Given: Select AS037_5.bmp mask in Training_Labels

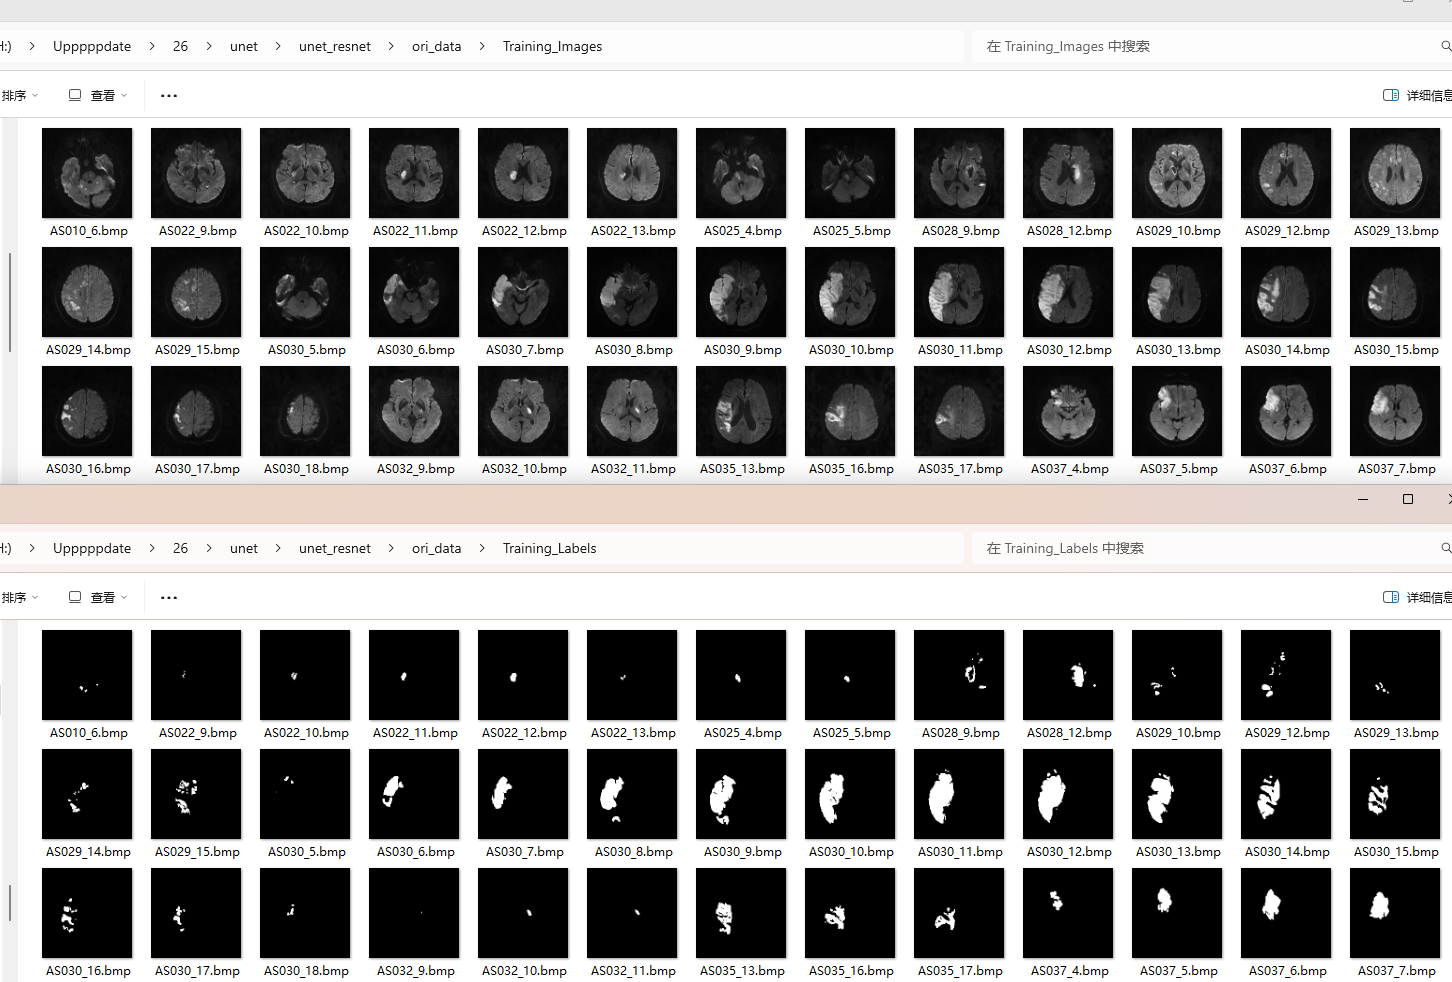Looking at the screenshot, I should (1177, 913).
